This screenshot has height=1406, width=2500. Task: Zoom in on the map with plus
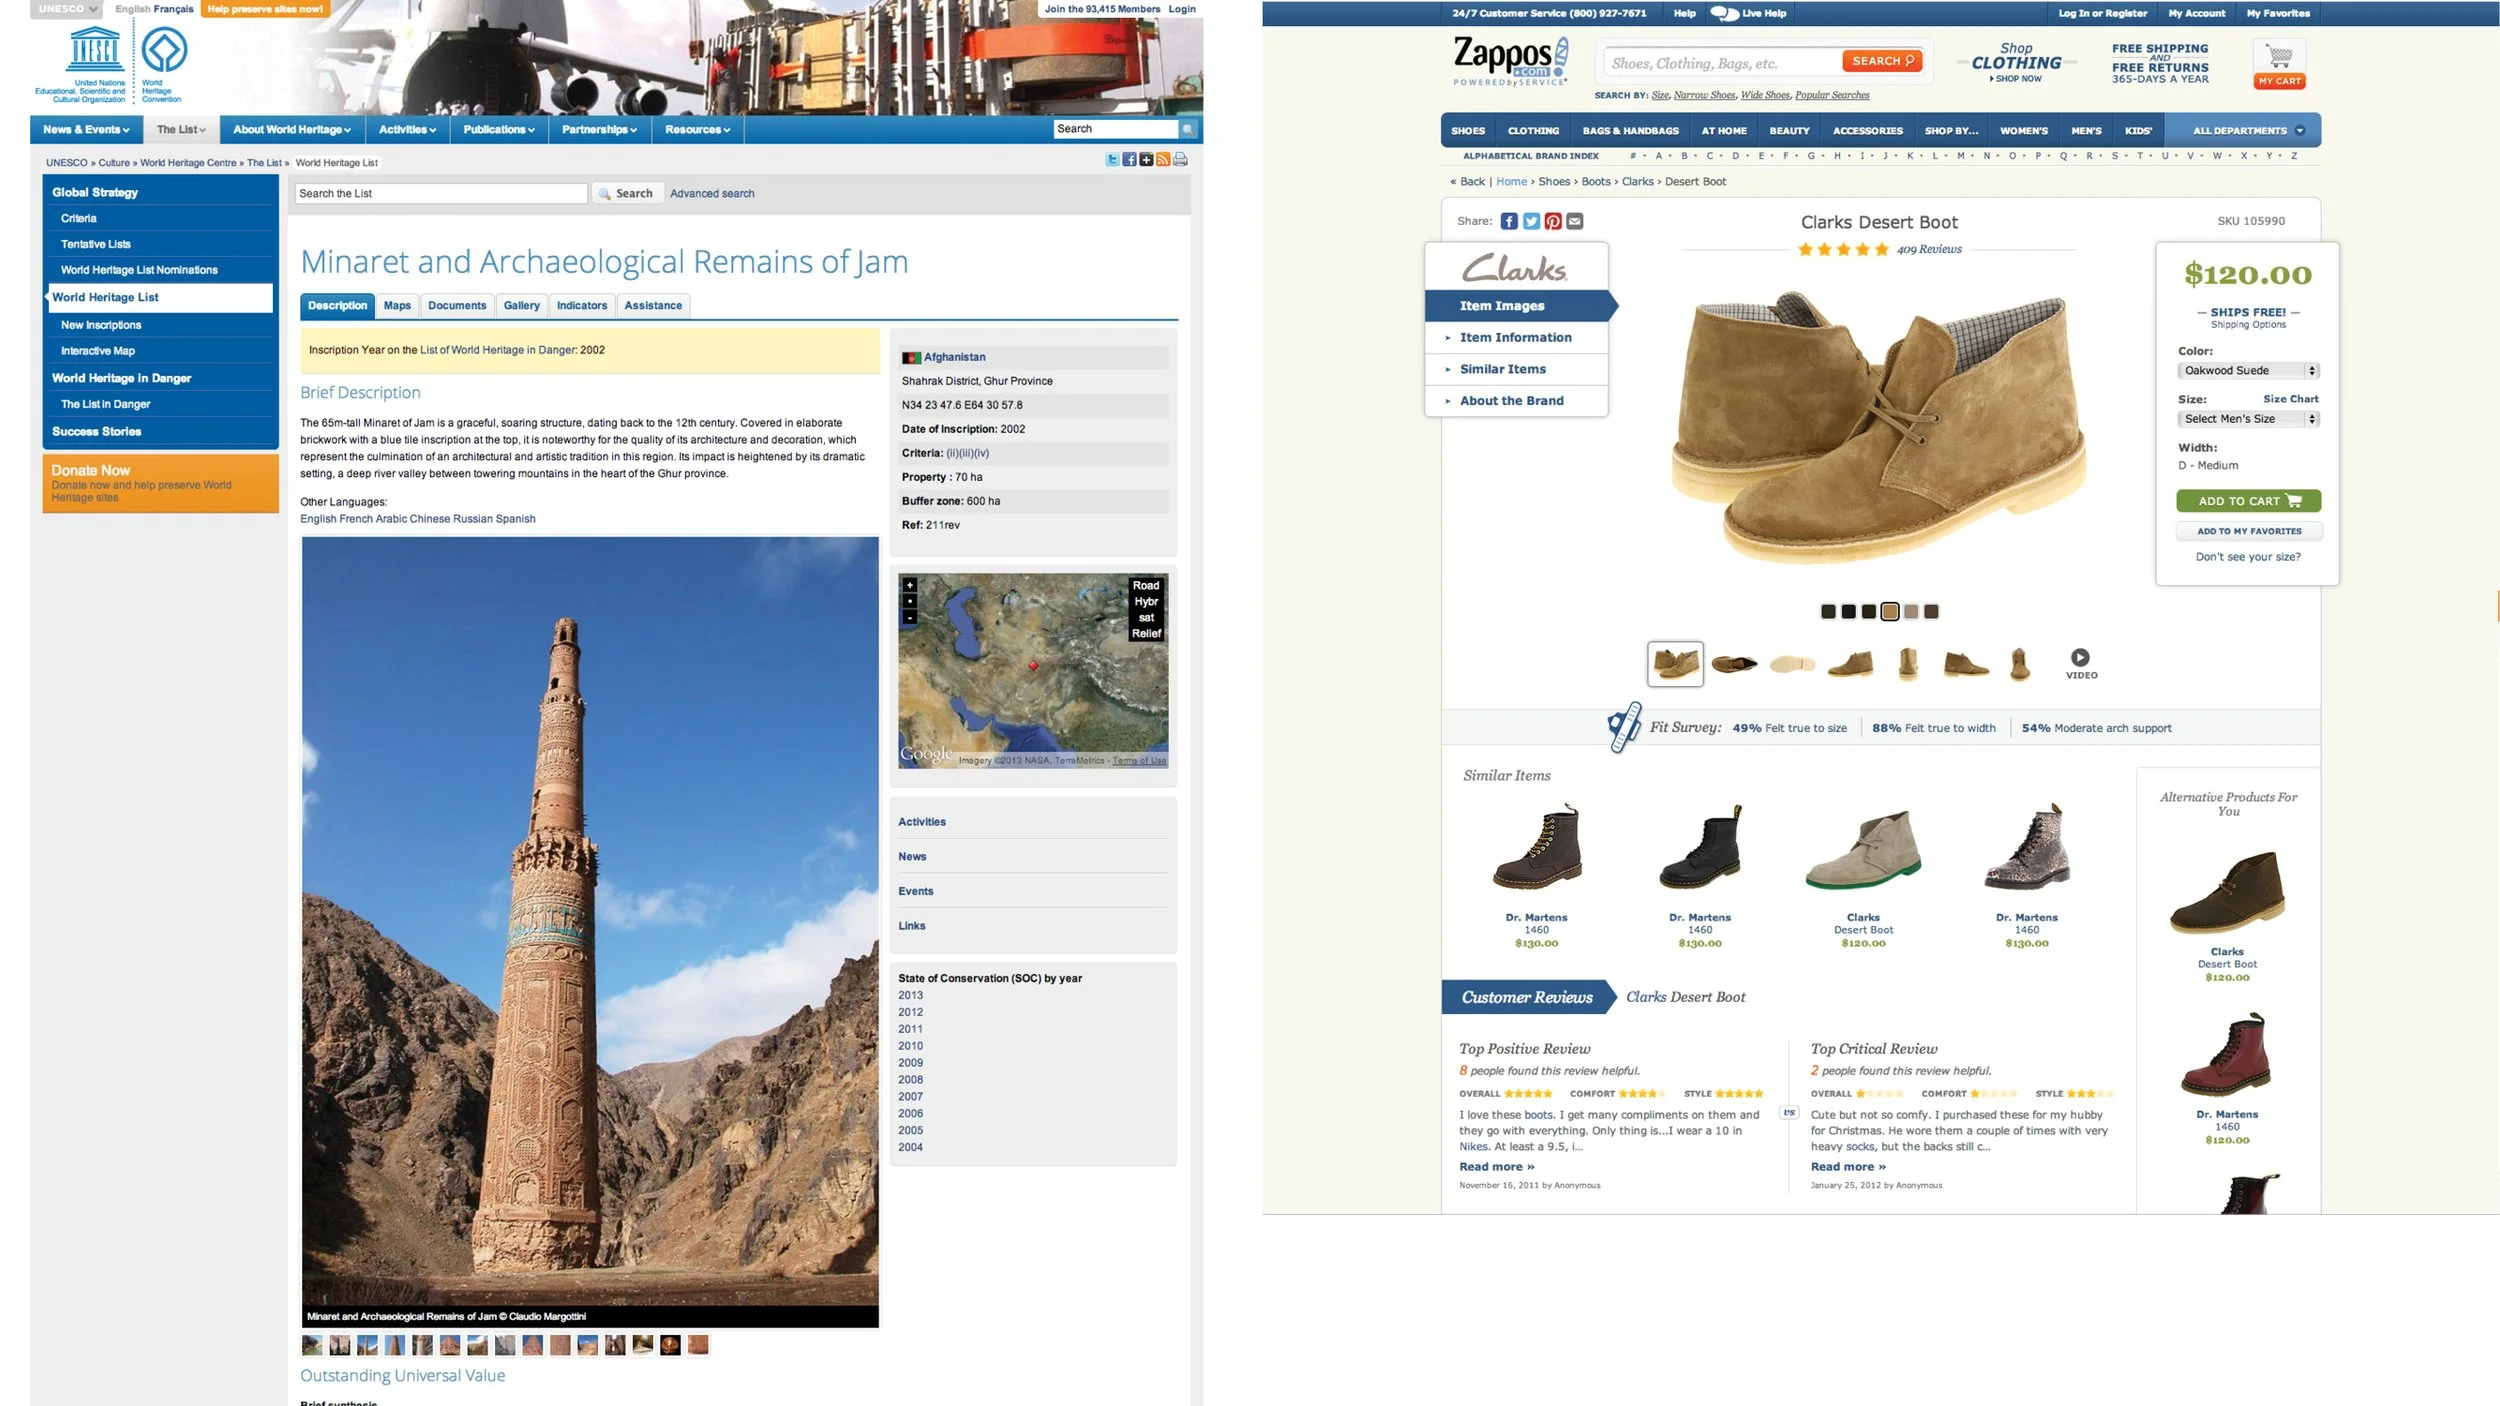909,585
